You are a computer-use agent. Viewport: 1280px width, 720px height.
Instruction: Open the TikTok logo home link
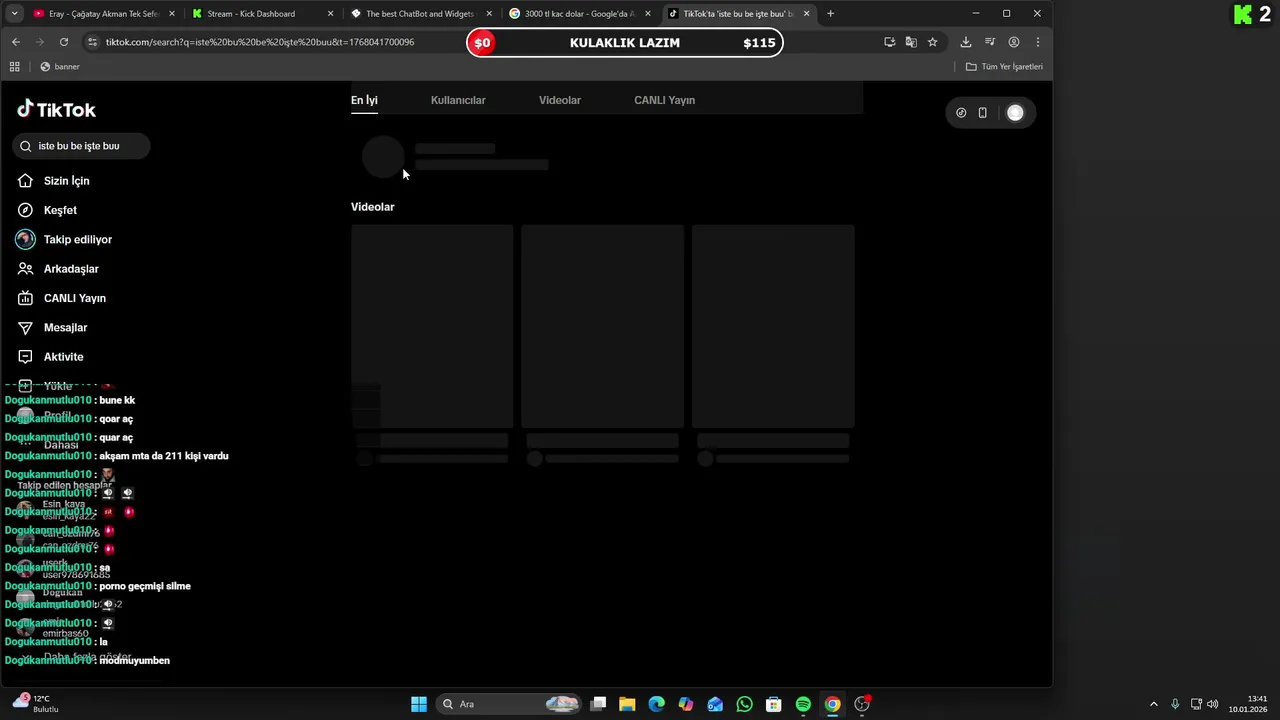coord(57,109)
